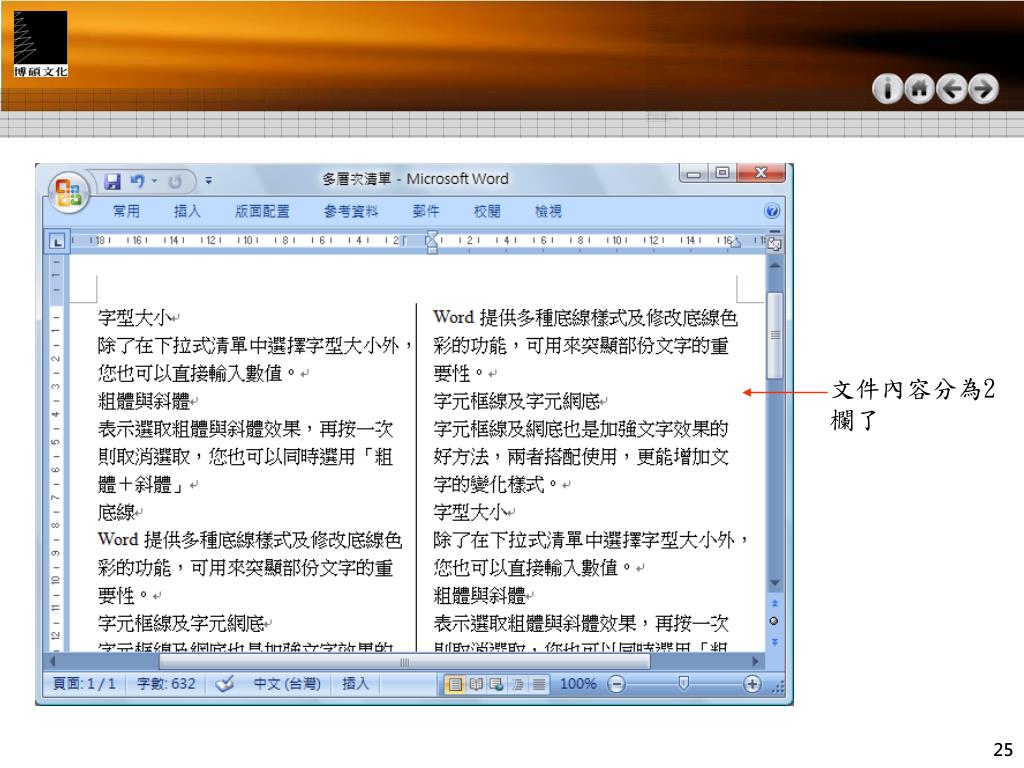Select the Web Layout view icon

tap(496, 684)
